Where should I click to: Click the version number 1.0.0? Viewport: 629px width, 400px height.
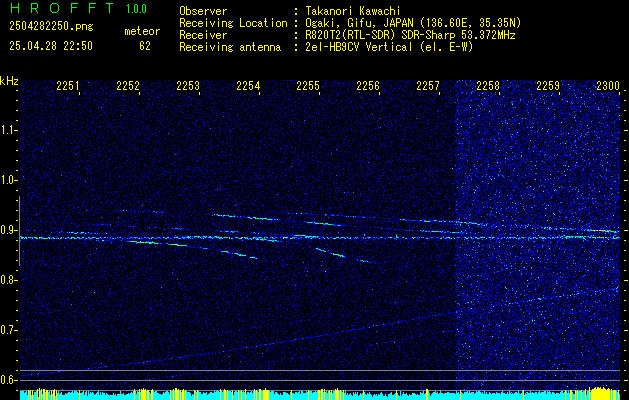tap(136, 9)
